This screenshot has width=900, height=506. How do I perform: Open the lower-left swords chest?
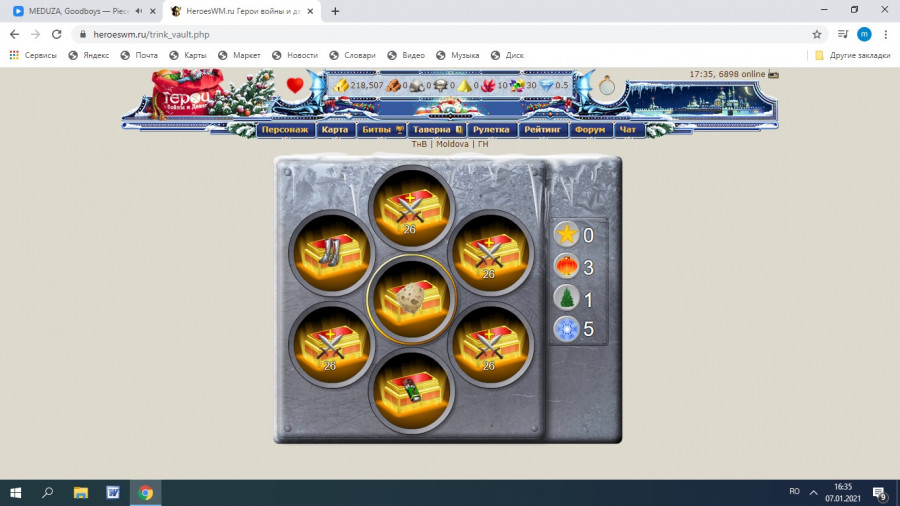pos(331,344)
